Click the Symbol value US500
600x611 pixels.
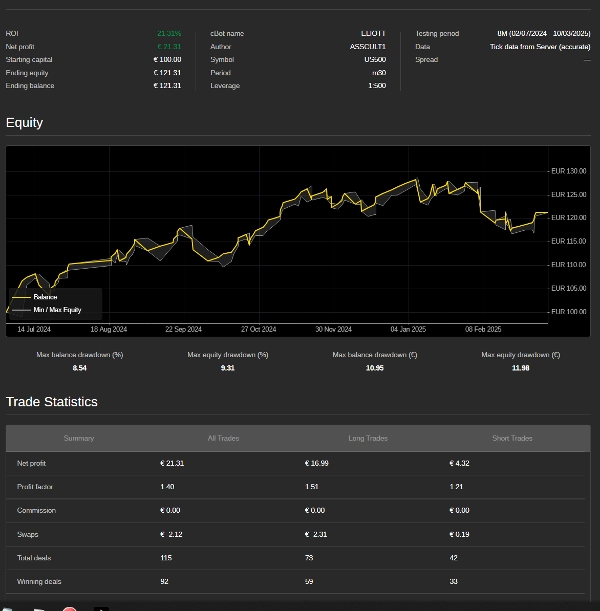pyautogui.click(x=375, y=60)
